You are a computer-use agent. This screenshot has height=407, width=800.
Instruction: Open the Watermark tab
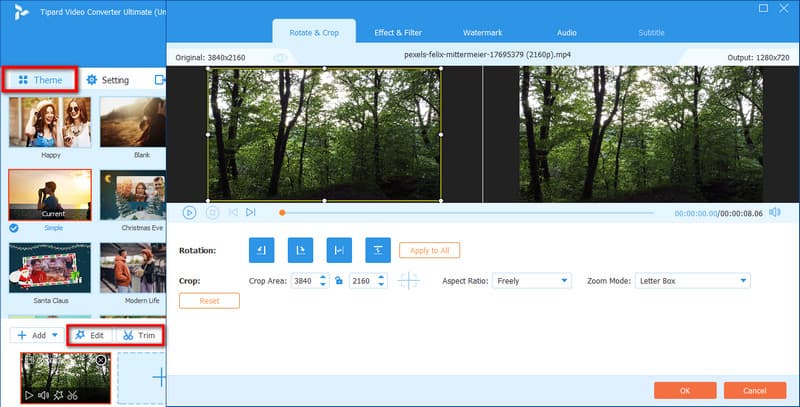tap(483, 33)
